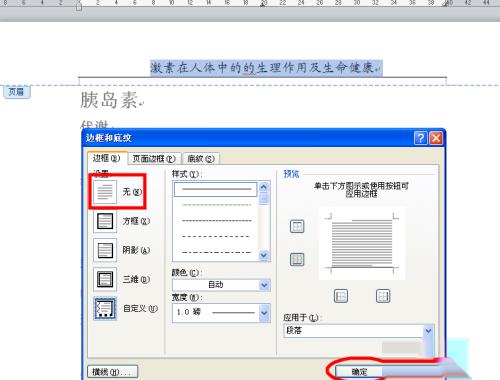Toggle the top border button in preview
Image resolution: width=500 pixels, height=380 pixels.
tap(297, 226)
